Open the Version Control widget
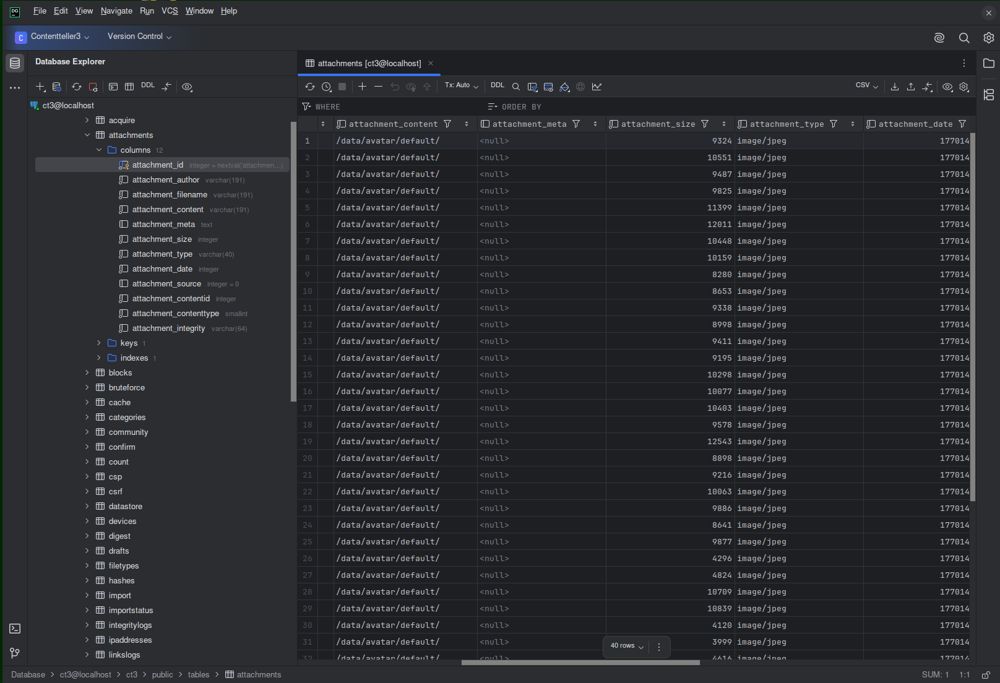Viewport: 1000px width, 683px height. pyautogui.click(x=139, y=36)
